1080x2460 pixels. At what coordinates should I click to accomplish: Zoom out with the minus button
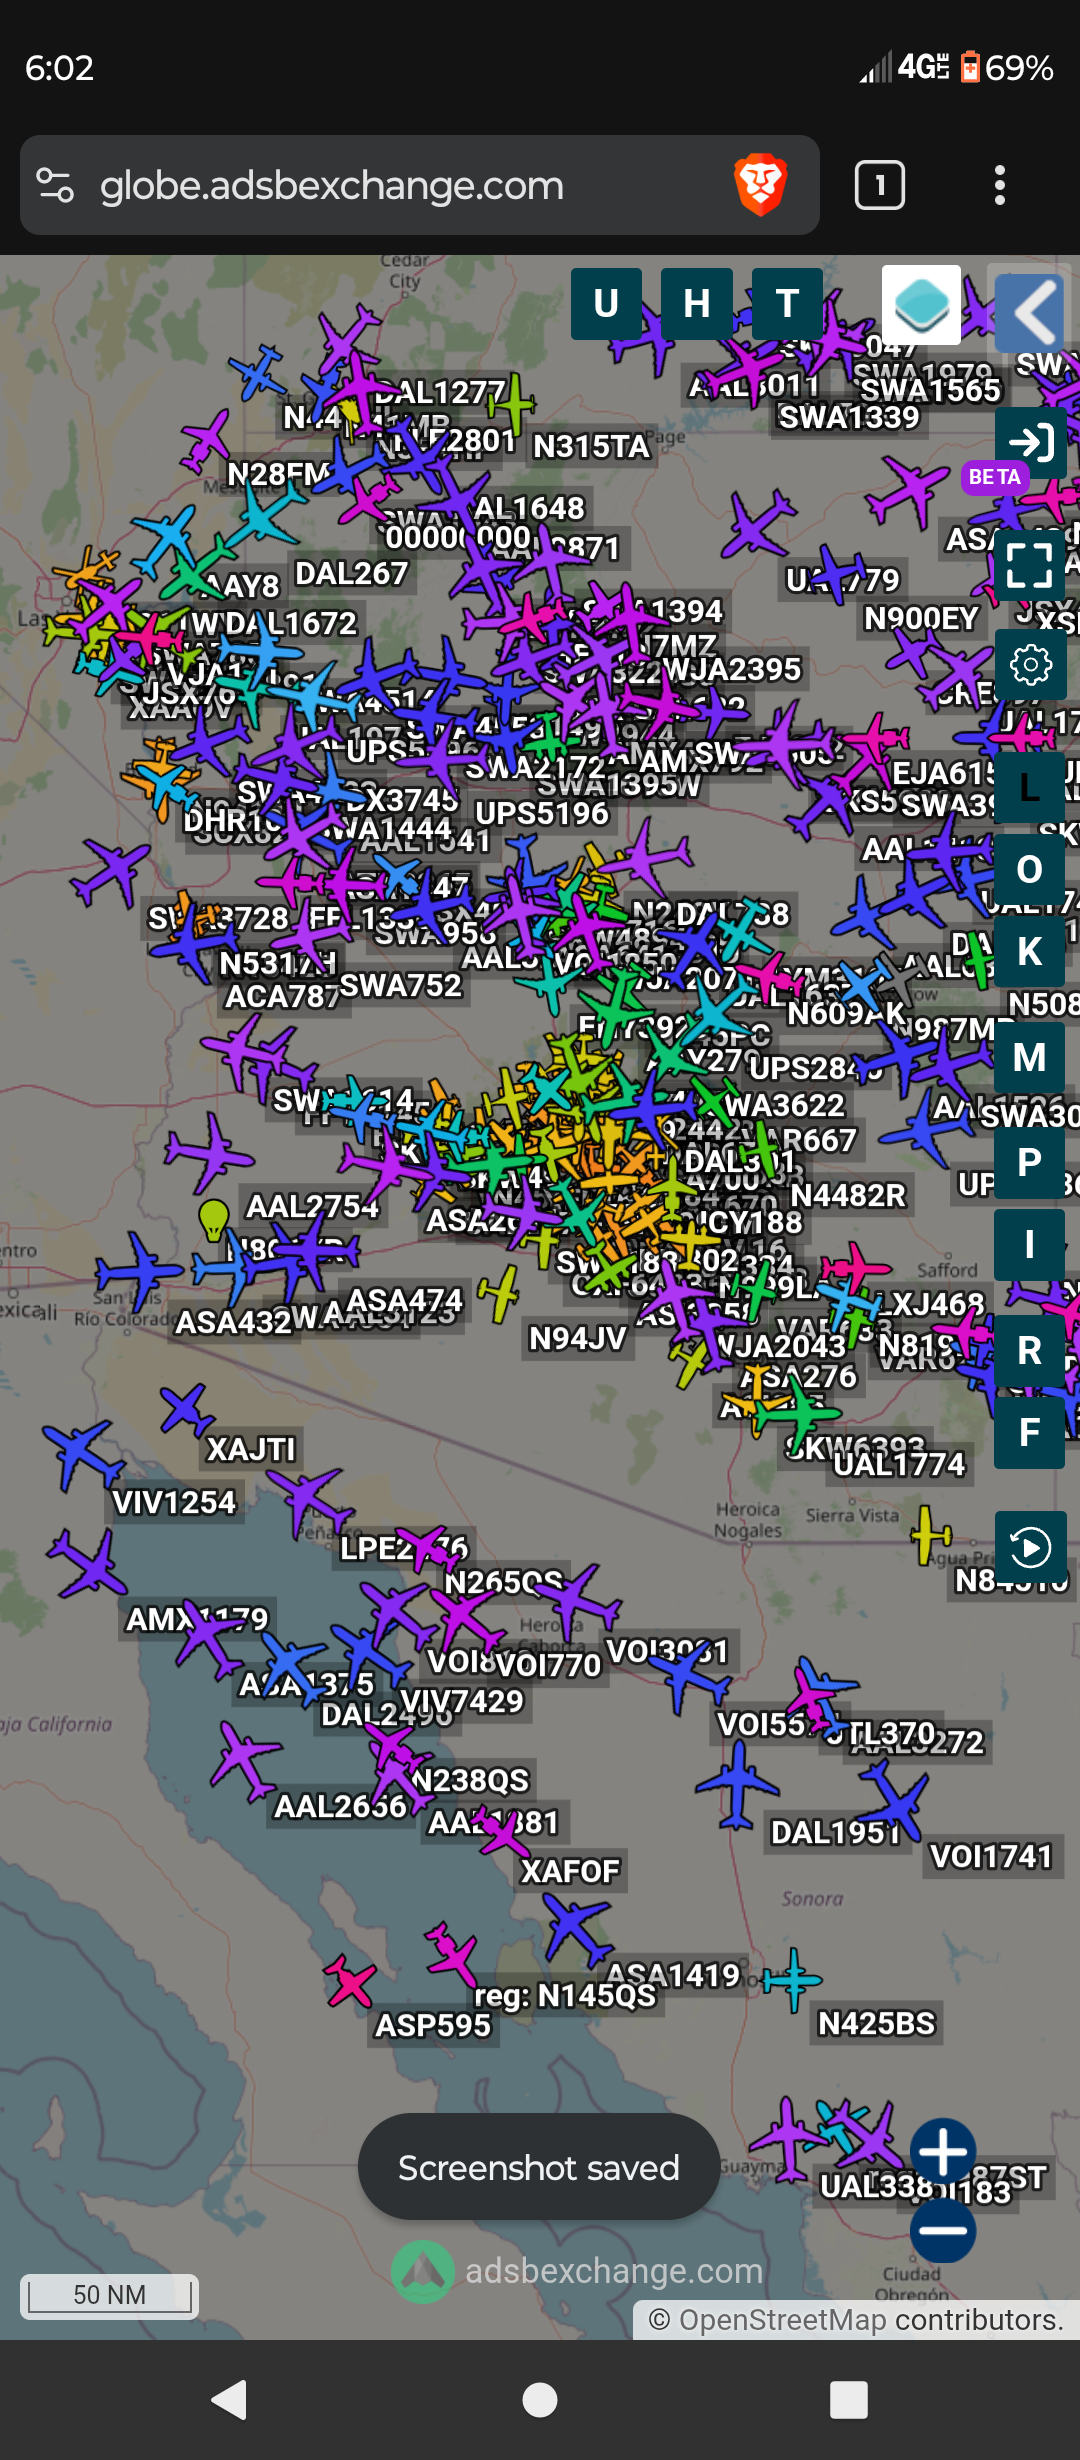point(943,2230)
